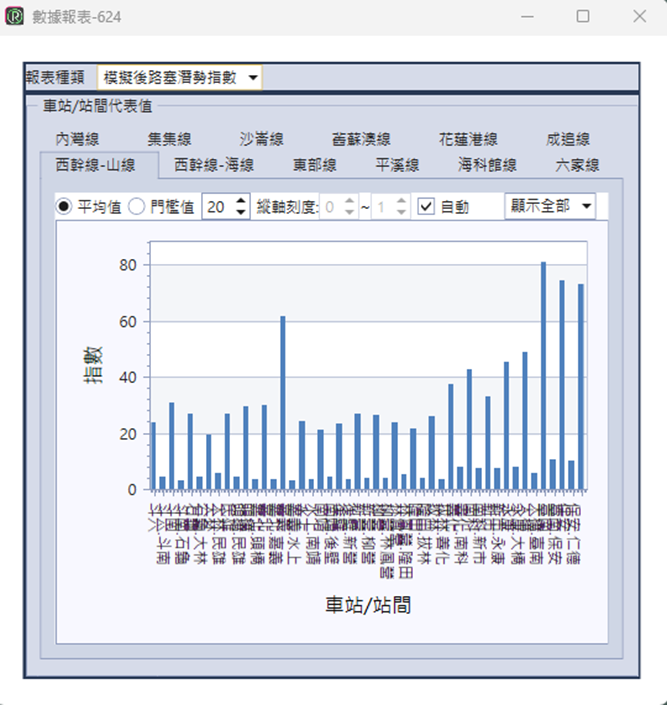The width and height of the screenshot is (667, 705).
Task: Select the 西幹線-海線 tab
Action: coord(214,165)
